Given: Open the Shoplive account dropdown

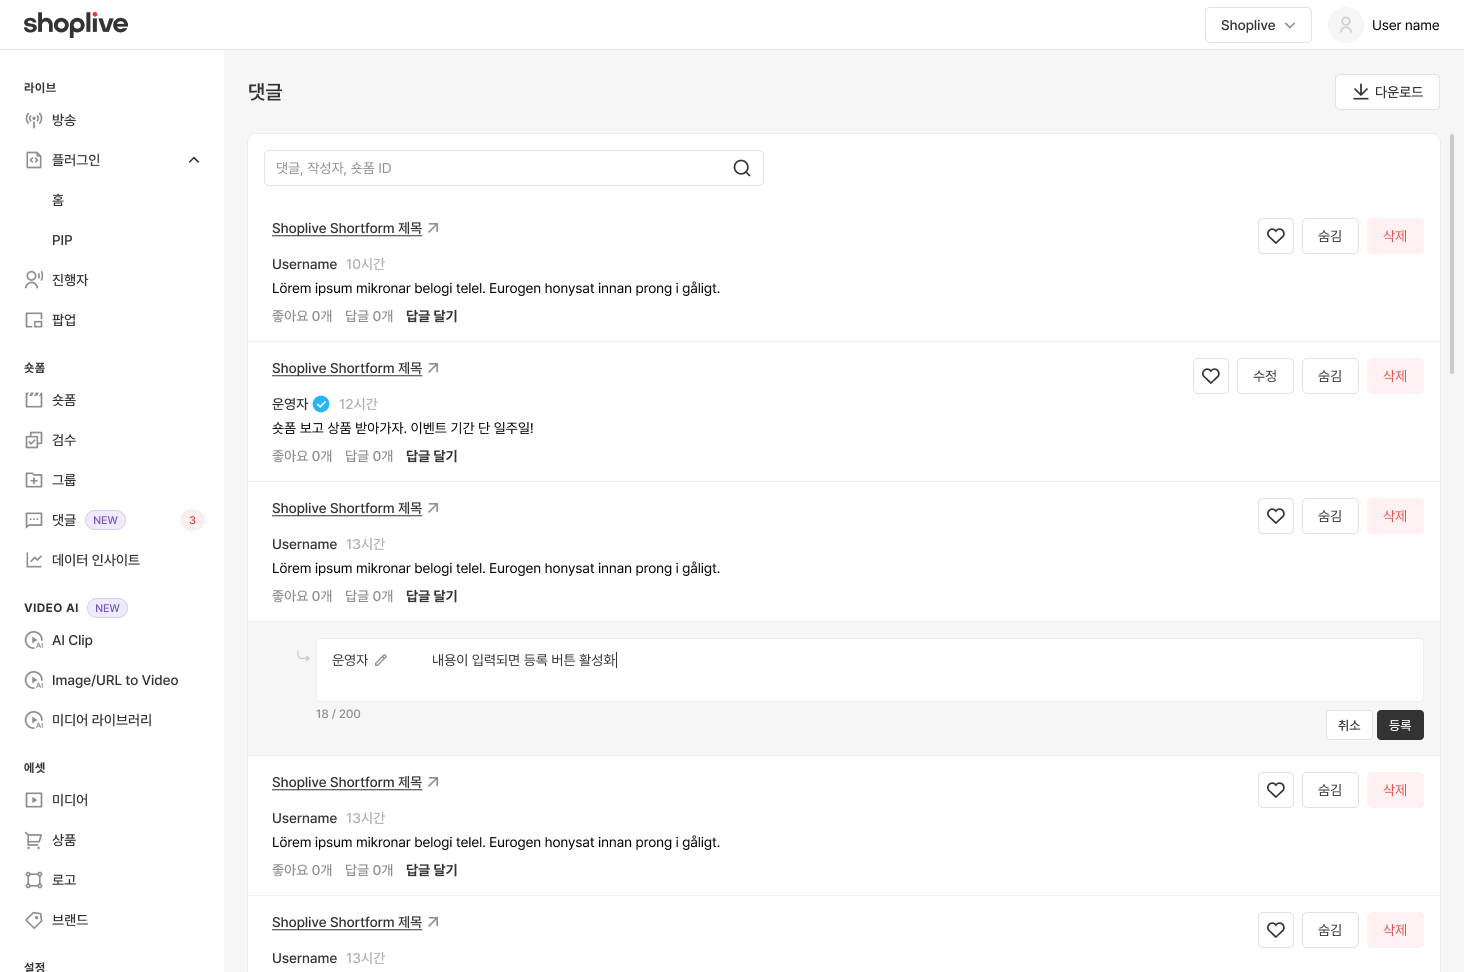Looking at the screenshot, I should tap(1258, 25).
